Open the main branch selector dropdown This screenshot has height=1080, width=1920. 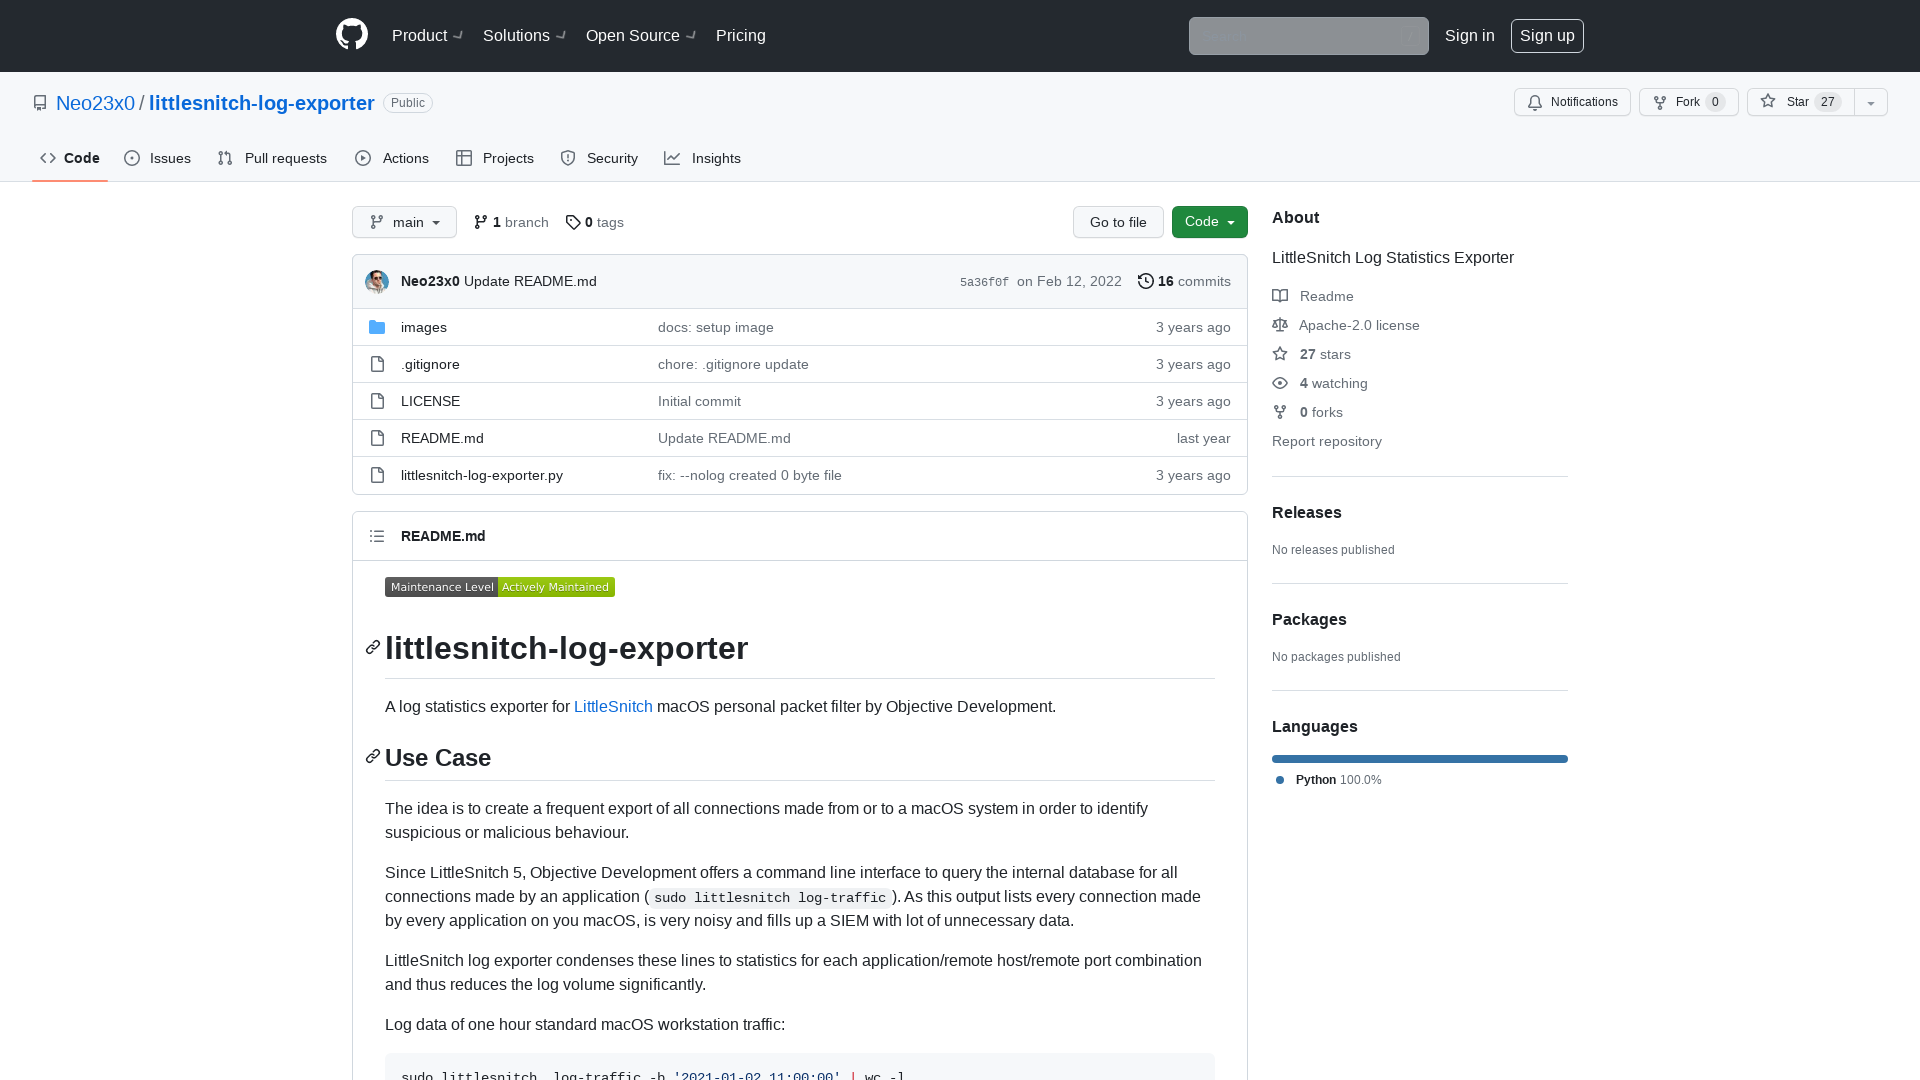404,222
